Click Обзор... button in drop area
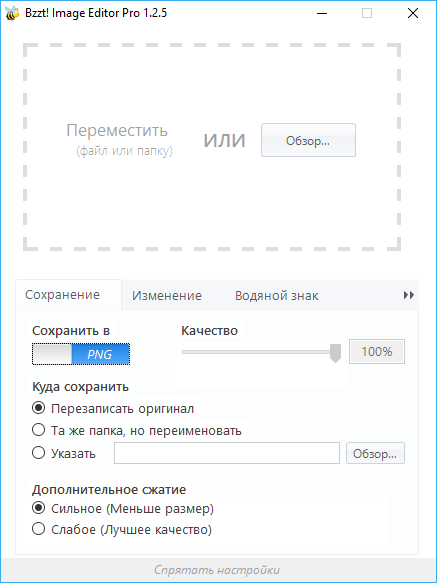The height and width of the screenshot is (583, 437). tap(308, 140)
